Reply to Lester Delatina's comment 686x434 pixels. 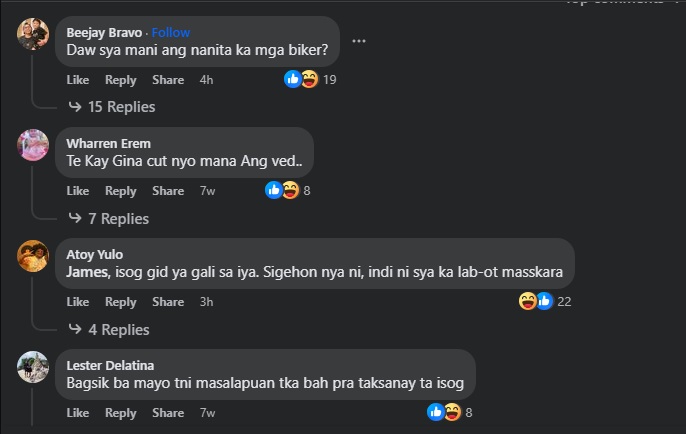121,413
